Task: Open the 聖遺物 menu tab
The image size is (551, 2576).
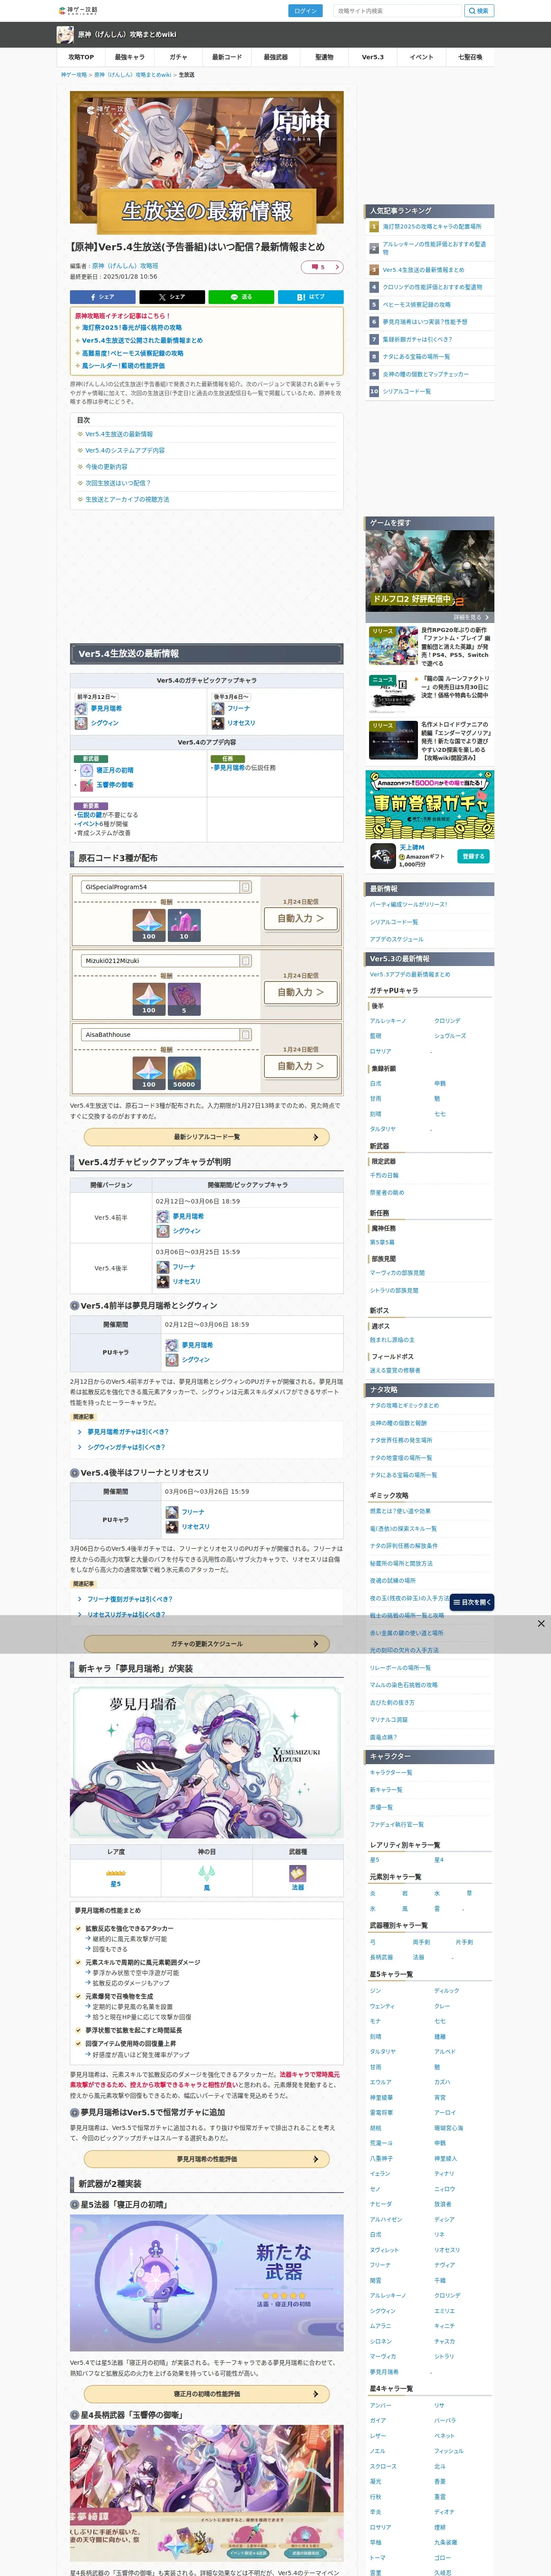Action: (324, 57)
